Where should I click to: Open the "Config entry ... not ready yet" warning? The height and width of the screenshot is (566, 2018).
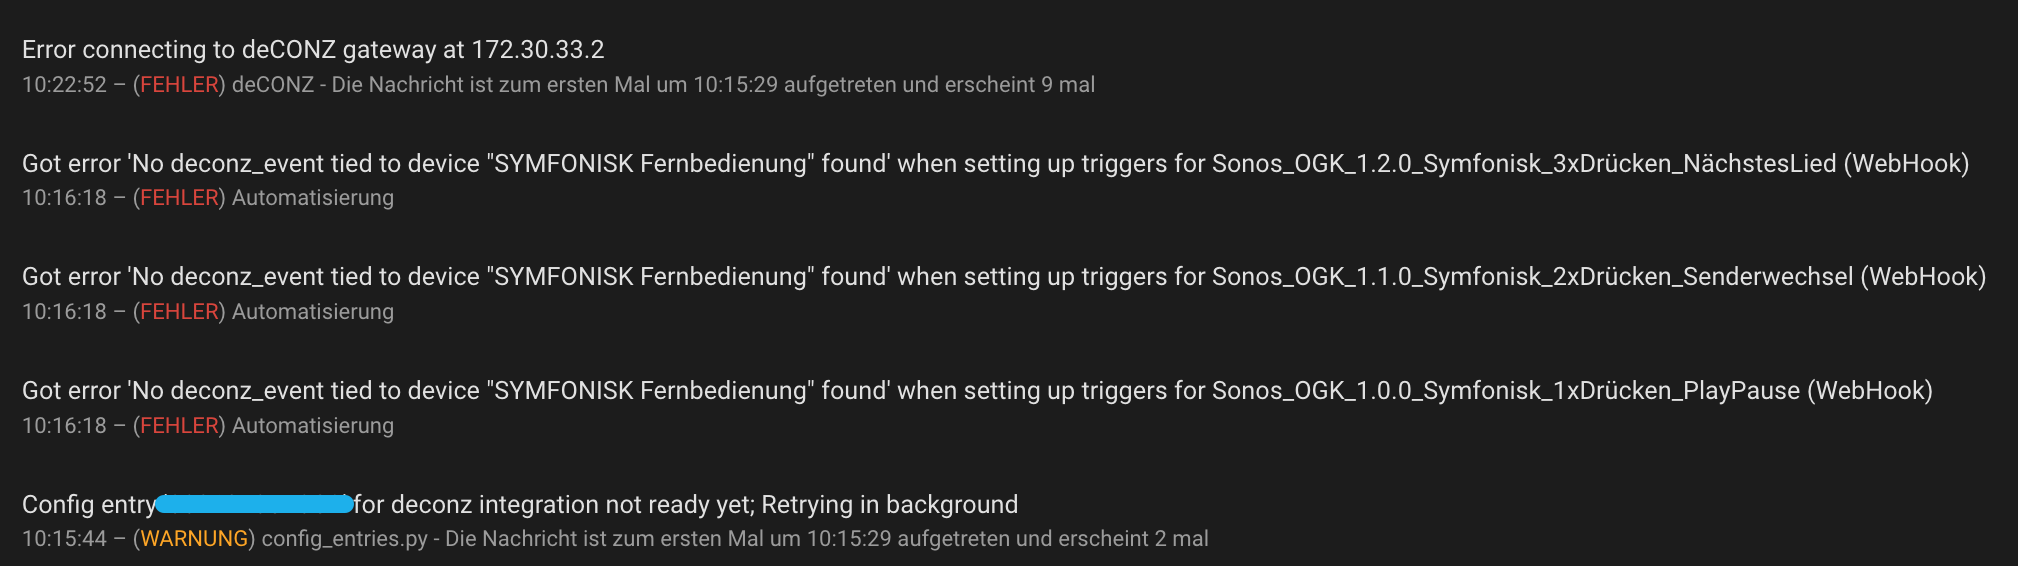(x=686, y=505)
